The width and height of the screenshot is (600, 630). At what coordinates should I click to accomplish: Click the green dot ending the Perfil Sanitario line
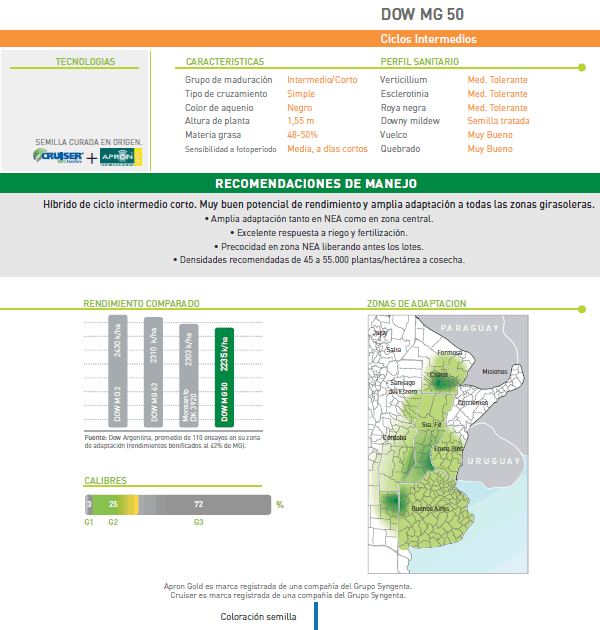582,68
